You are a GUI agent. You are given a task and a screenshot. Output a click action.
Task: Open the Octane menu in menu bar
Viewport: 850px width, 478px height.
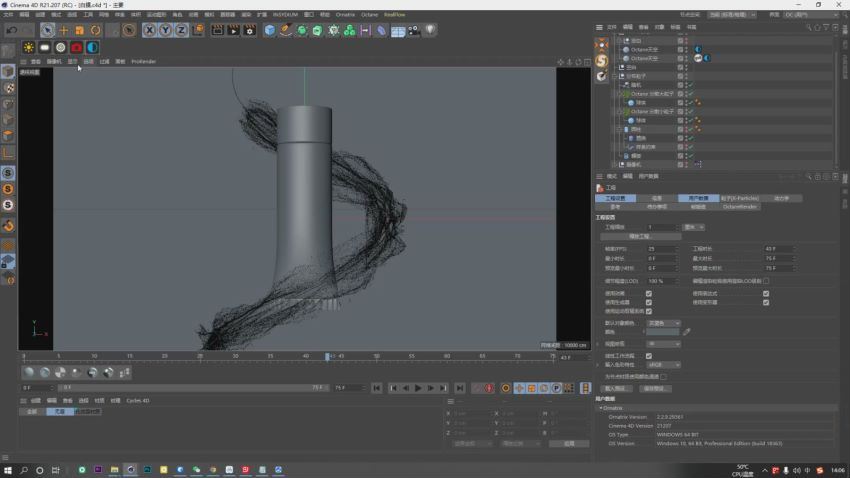370,15
